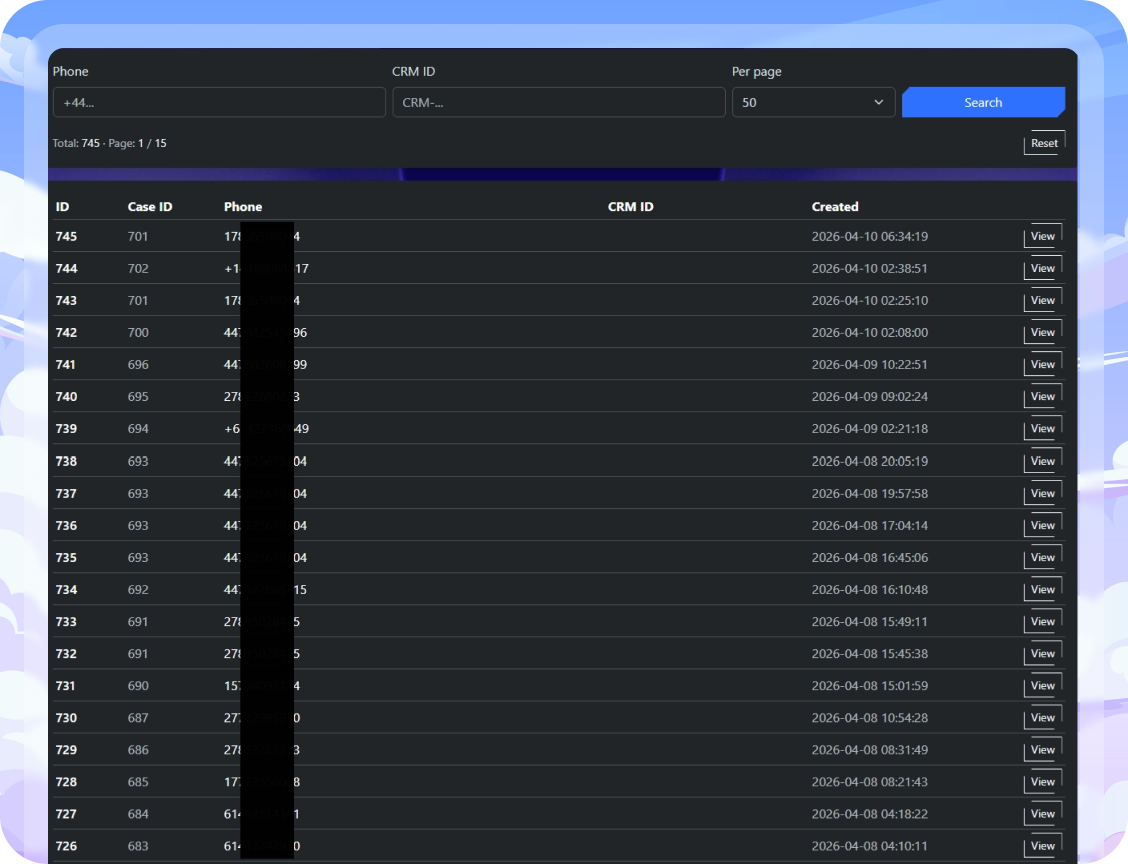Click the Phone column header
Screen dimensions: 1128x864
click(x=242, y=206)
